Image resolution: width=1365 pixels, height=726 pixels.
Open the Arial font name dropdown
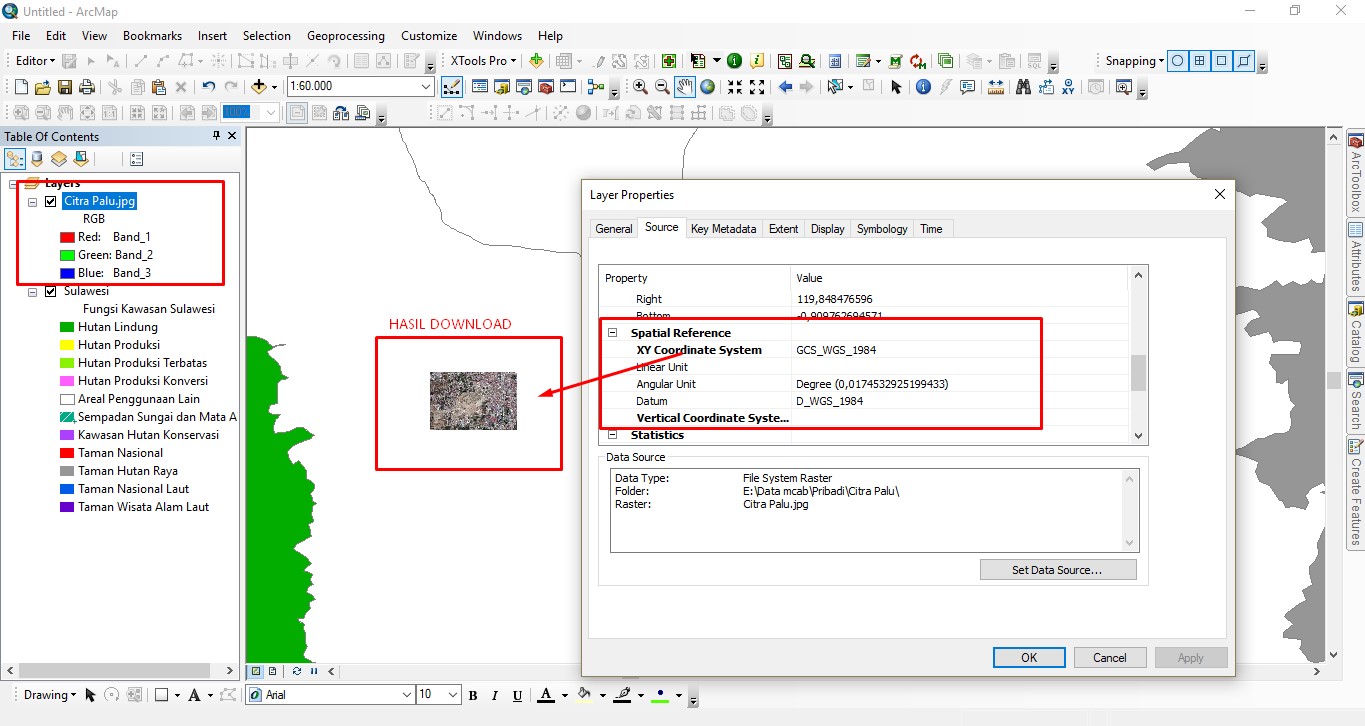(x=406, y=695)
